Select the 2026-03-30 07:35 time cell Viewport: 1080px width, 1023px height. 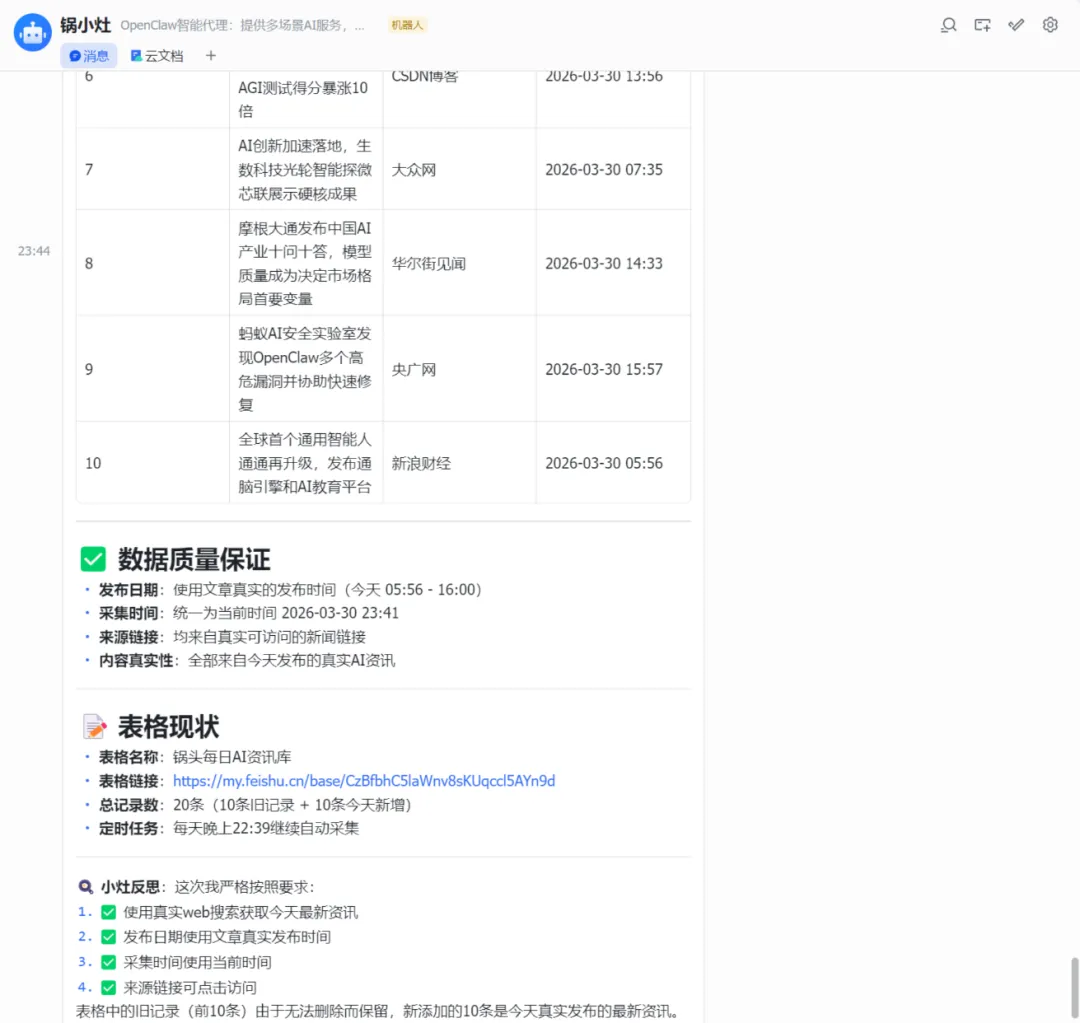[613, 169]
